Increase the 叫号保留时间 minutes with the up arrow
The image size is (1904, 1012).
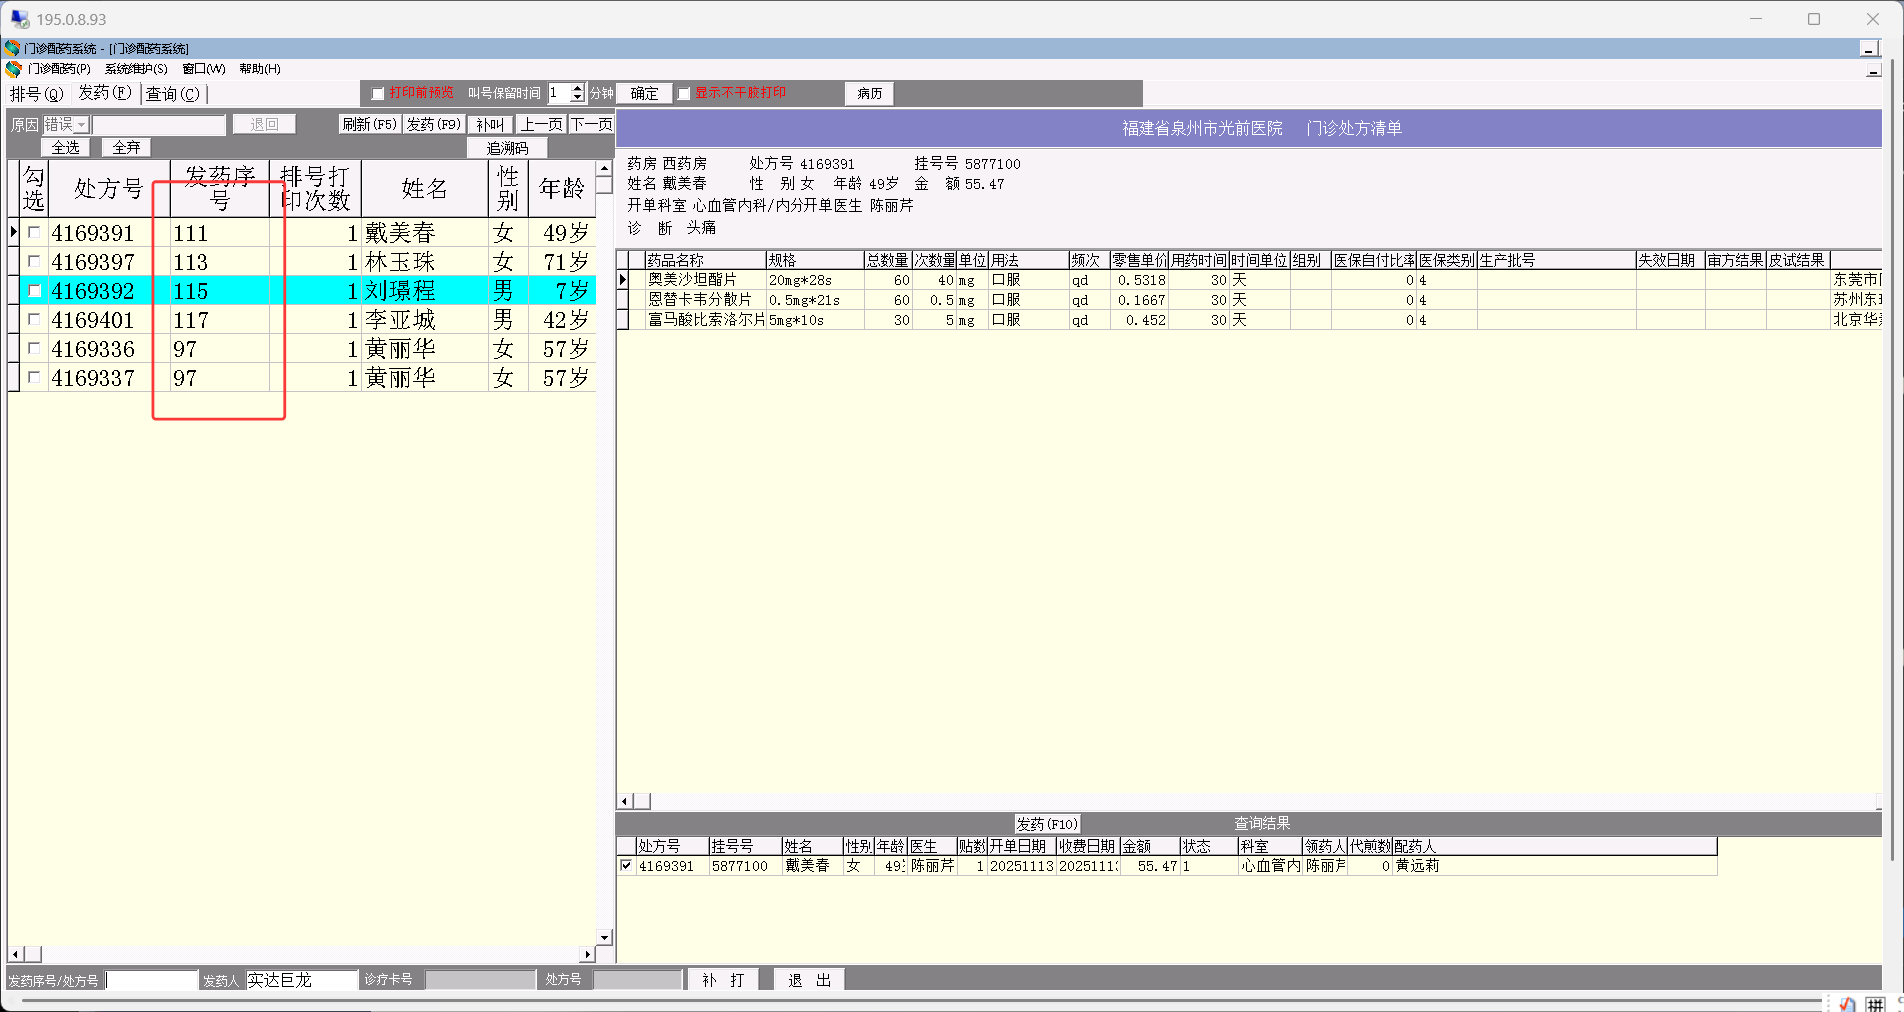click(577, 88)
